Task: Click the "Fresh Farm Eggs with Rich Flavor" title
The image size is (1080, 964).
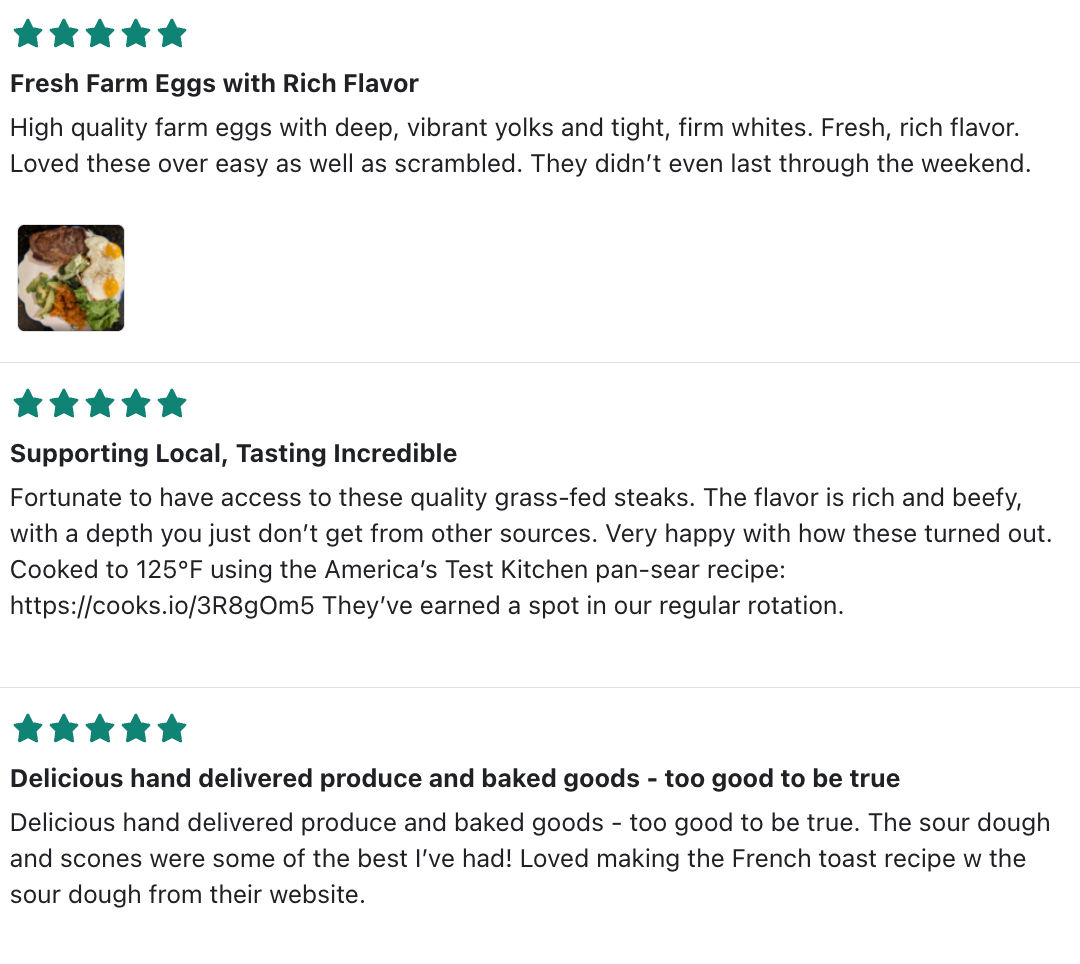Action: tap(214, 83)
